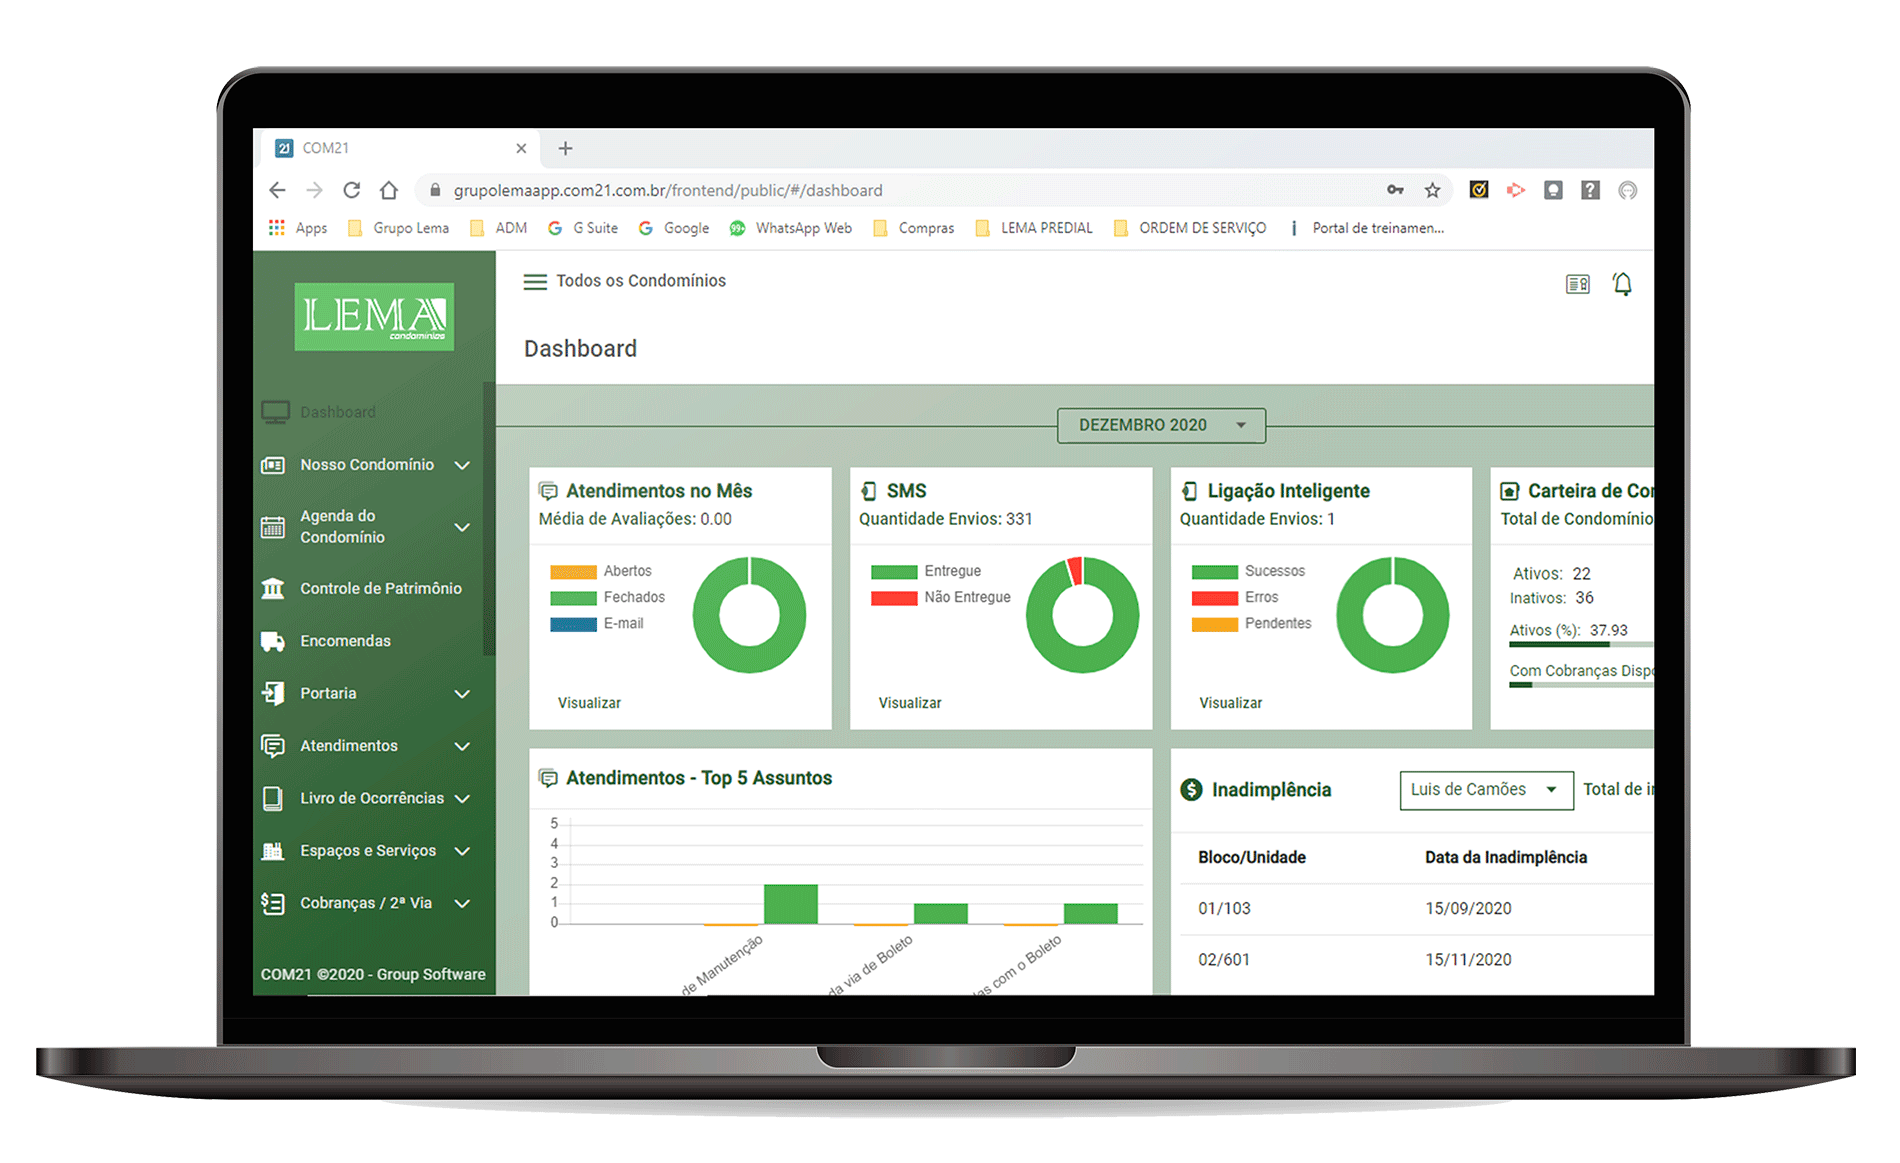Click the Portaria door icon
Viewport: 1900px width, 1163px height.
273,693
